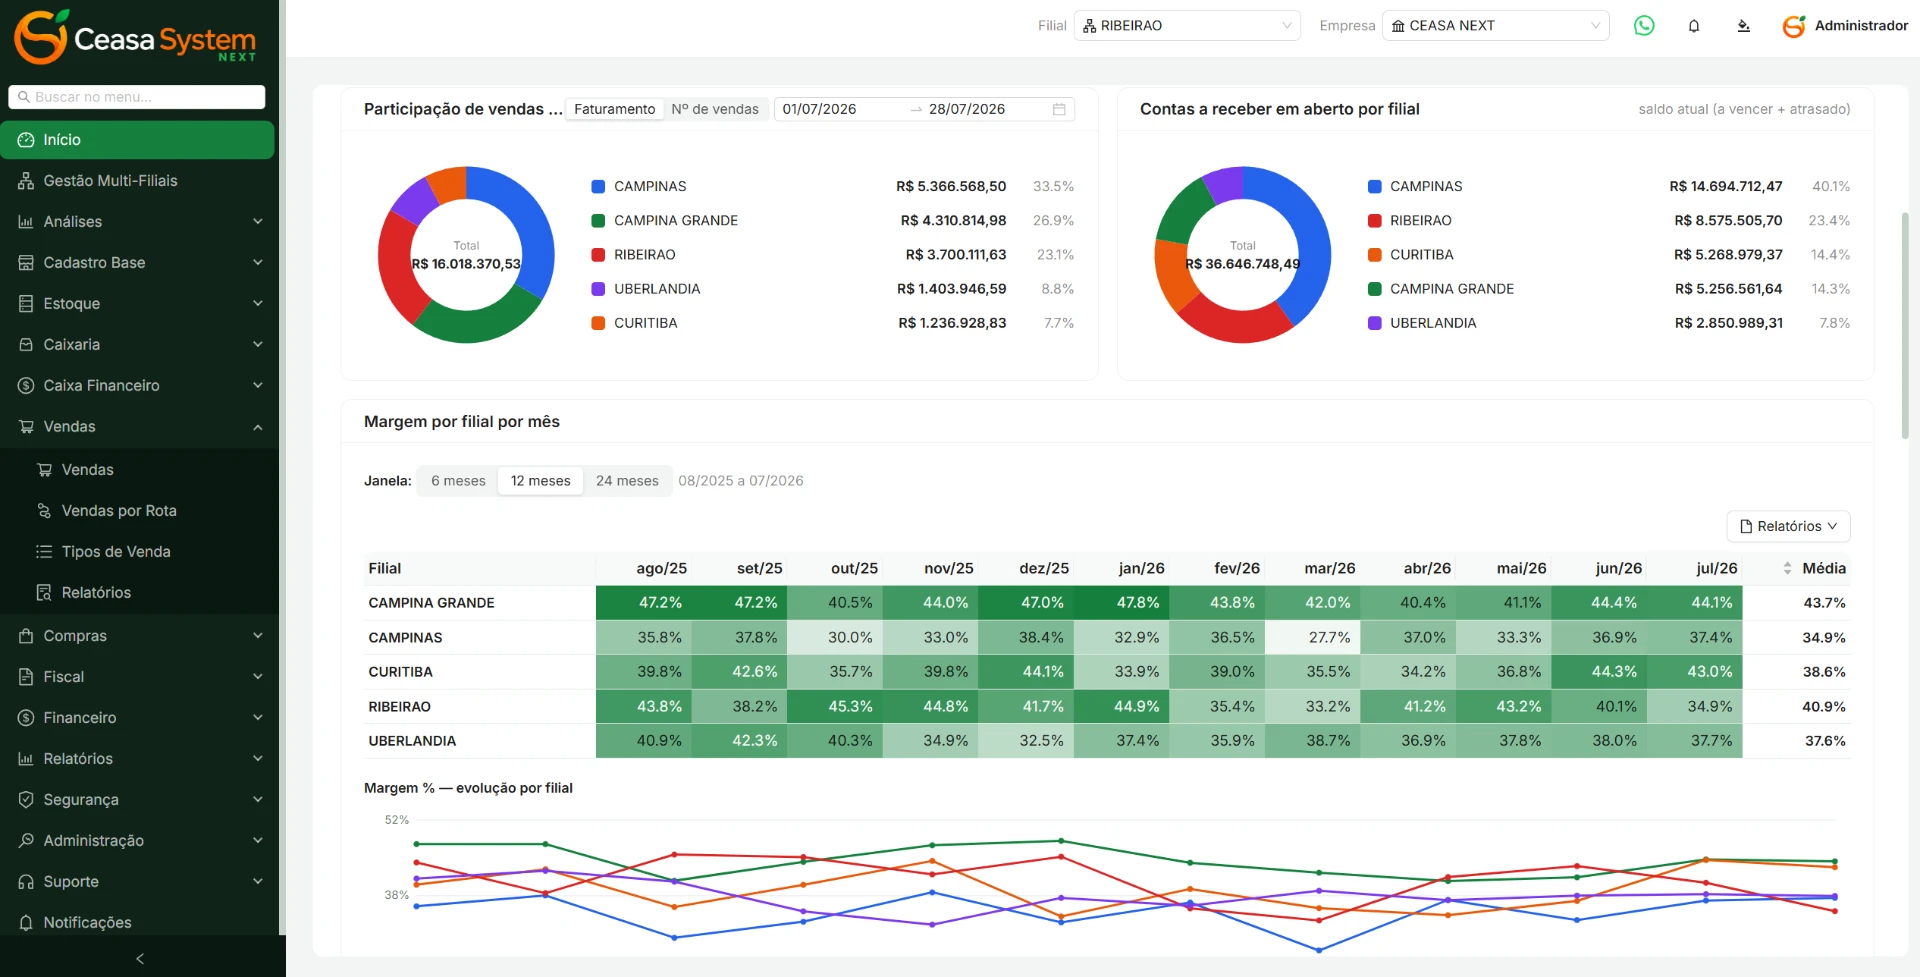Click the page vertical scrollbar
Screen dimensions: 1920x977
pos(1905,325)
